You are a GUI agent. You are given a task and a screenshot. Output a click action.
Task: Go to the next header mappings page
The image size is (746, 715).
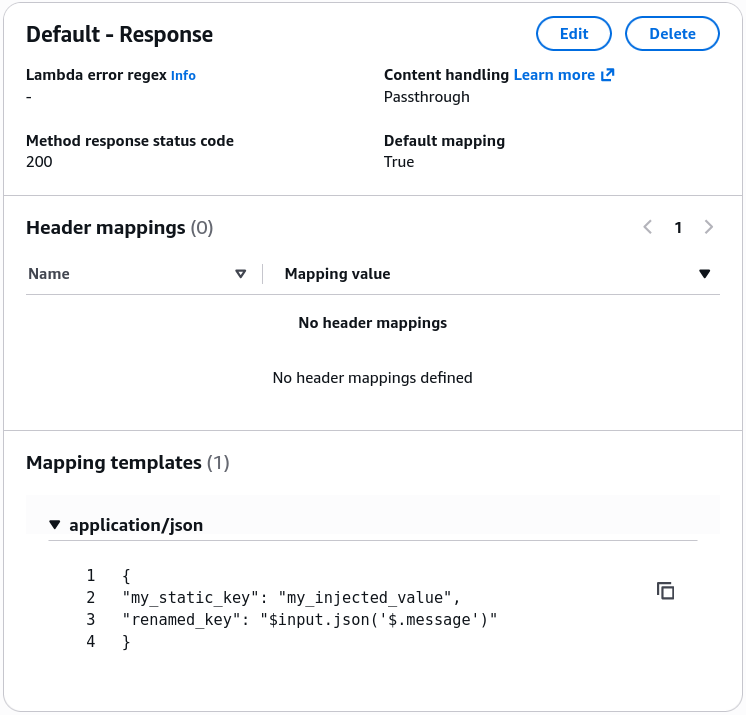pos(708,227)
